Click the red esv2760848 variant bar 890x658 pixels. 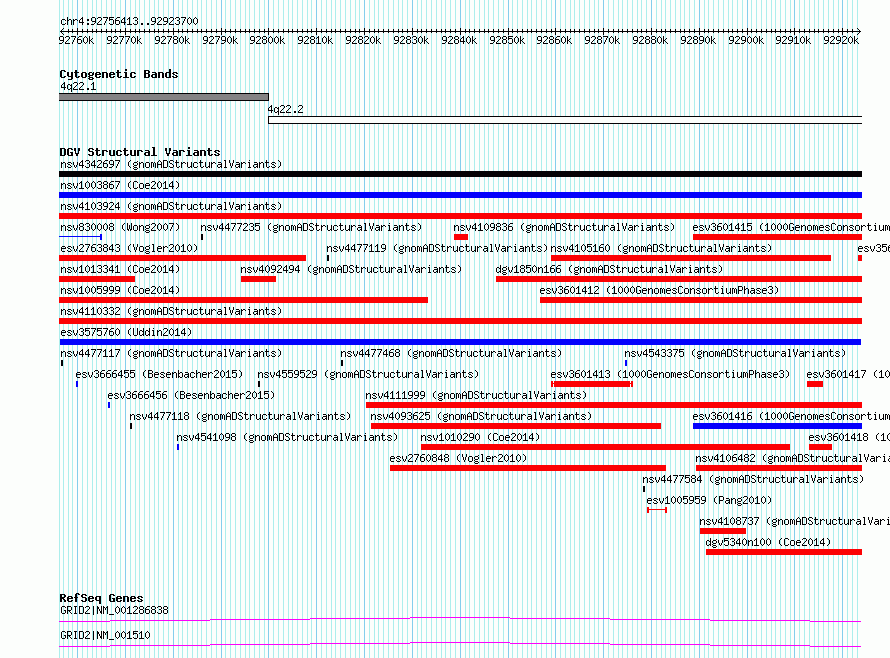coord(527,468)
